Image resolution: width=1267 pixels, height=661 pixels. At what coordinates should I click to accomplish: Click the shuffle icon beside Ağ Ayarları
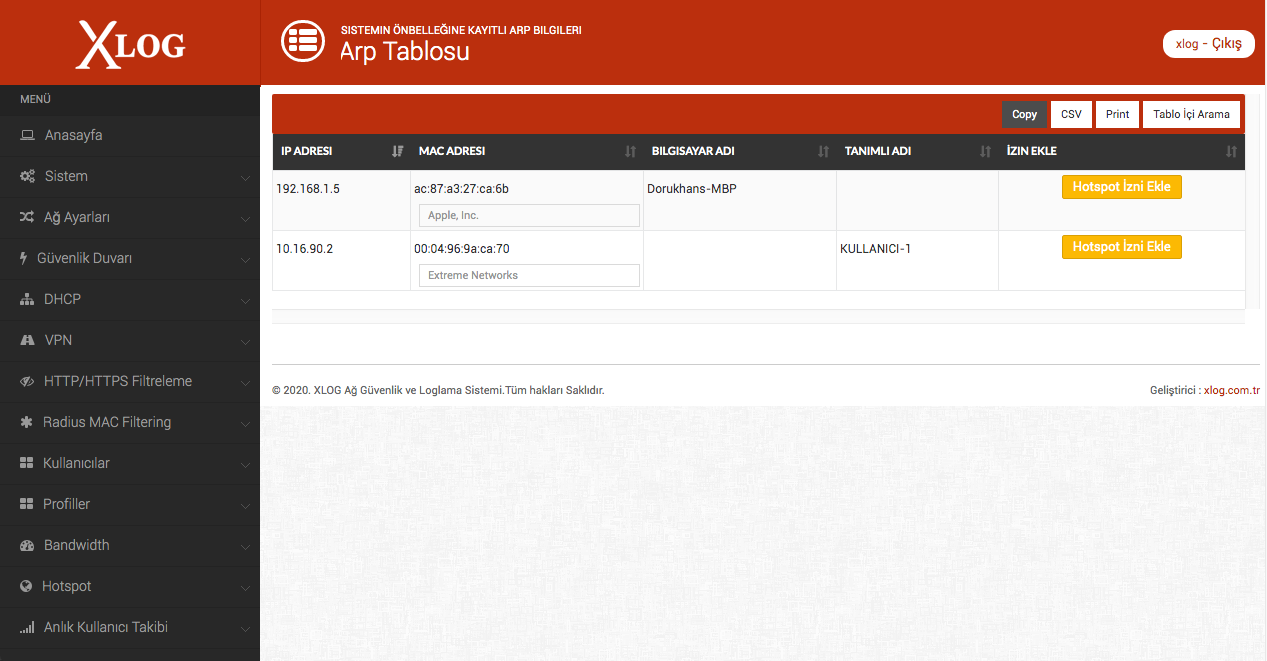(x=27, y=217)
